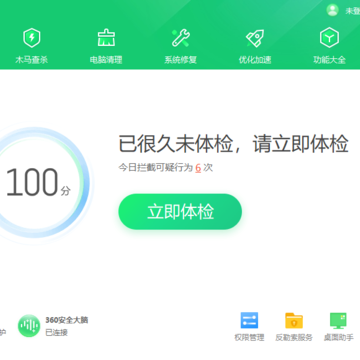Open 电脑清理 broom cleanup icon

tap(106, 38)
